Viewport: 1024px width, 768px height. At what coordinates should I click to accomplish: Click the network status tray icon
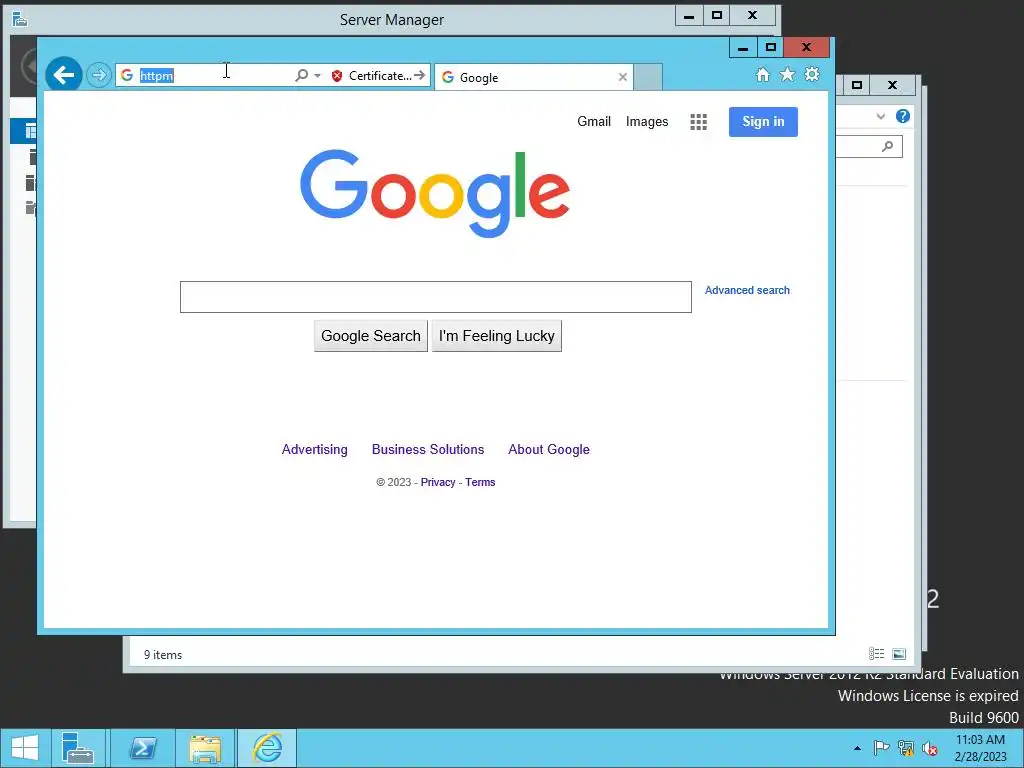[905, 748]
